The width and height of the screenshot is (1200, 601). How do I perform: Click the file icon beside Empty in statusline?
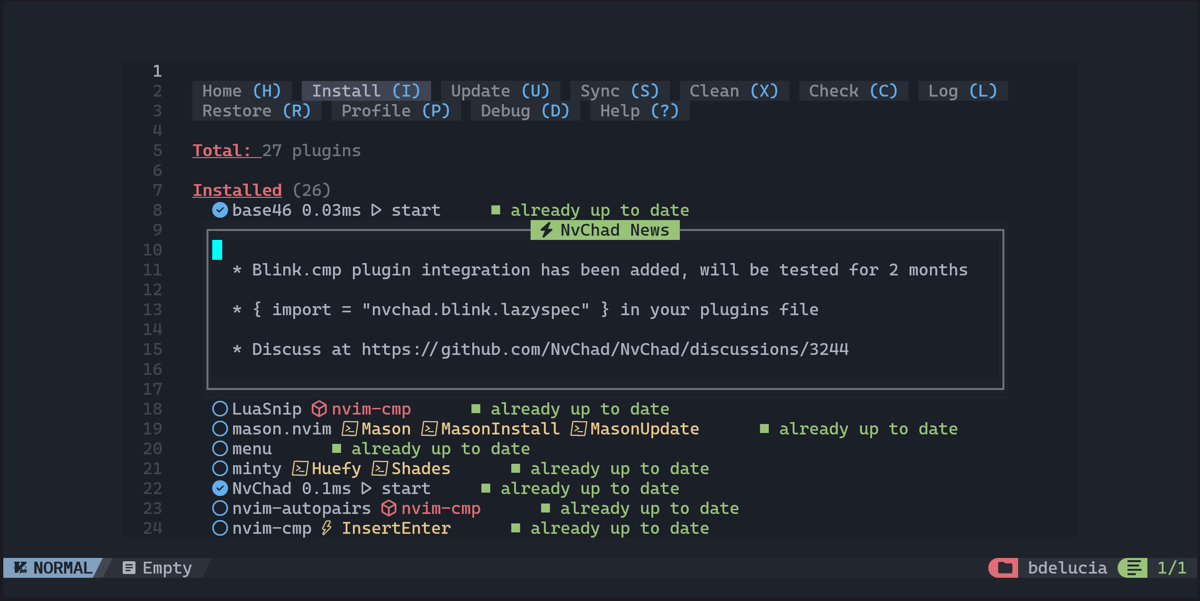pos(129,568)
